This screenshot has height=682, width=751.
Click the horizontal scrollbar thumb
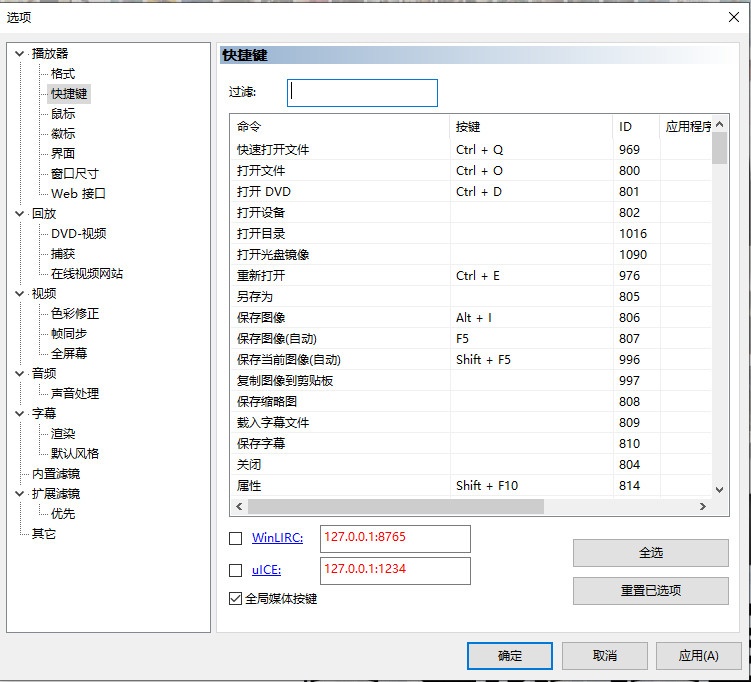coord(396,506)
